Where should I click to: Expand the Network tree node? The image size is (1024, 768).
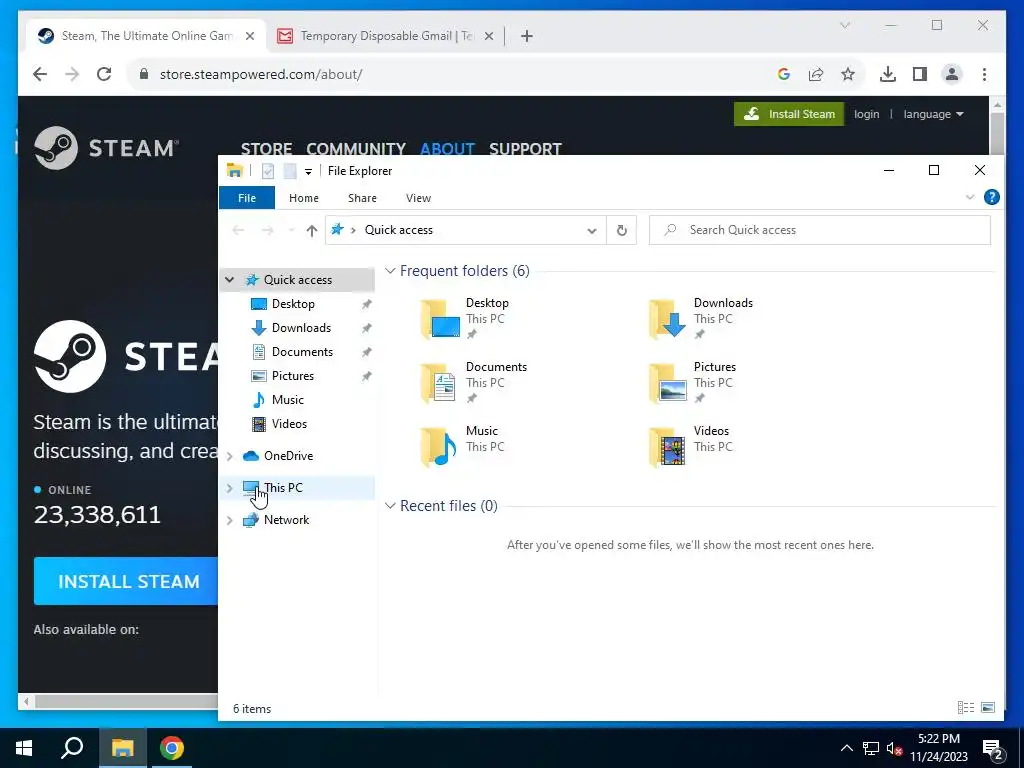tap(230, 520)
